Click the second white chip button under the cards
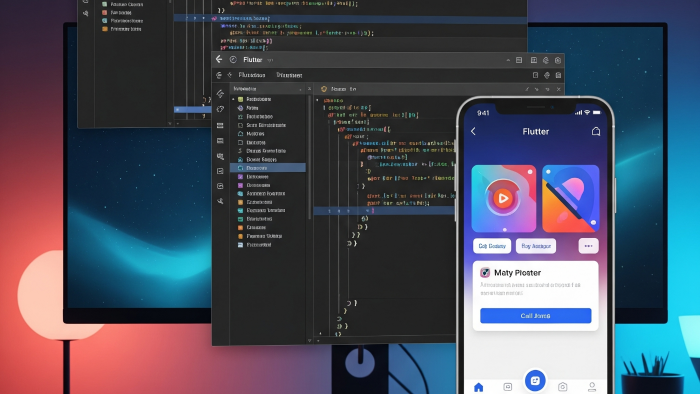The image size is (700, 394). click(536, 246)
